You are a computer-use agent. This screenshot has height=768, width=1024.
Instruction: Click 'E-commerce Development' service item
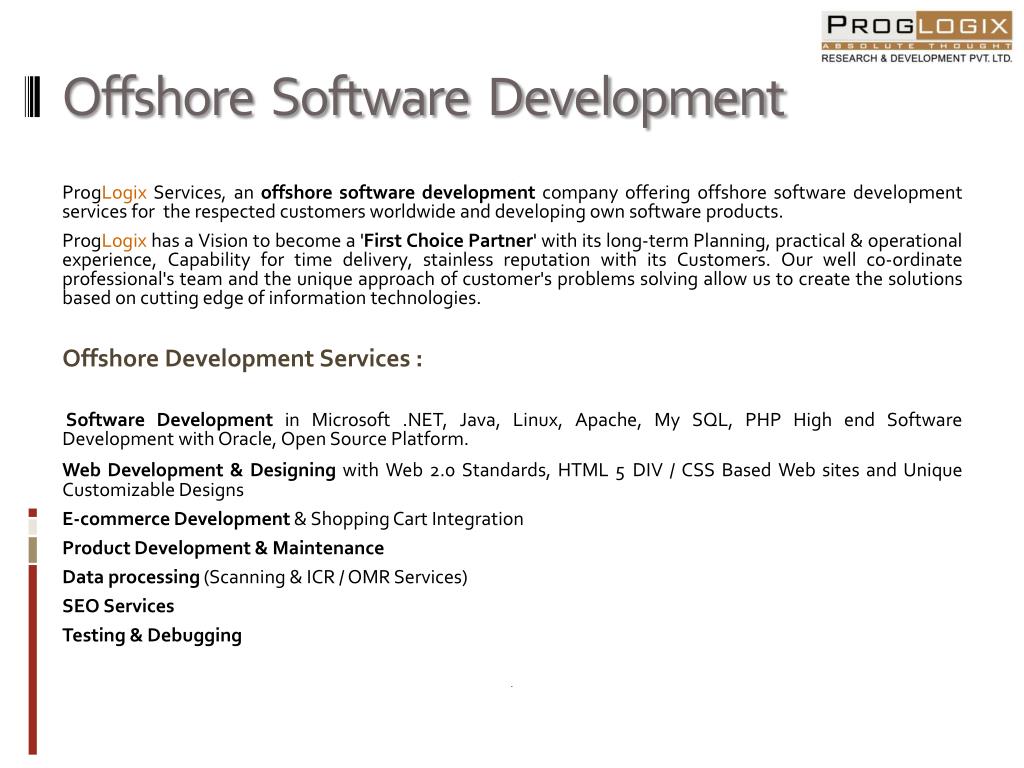pyautogui.click(x=176, y=519)
